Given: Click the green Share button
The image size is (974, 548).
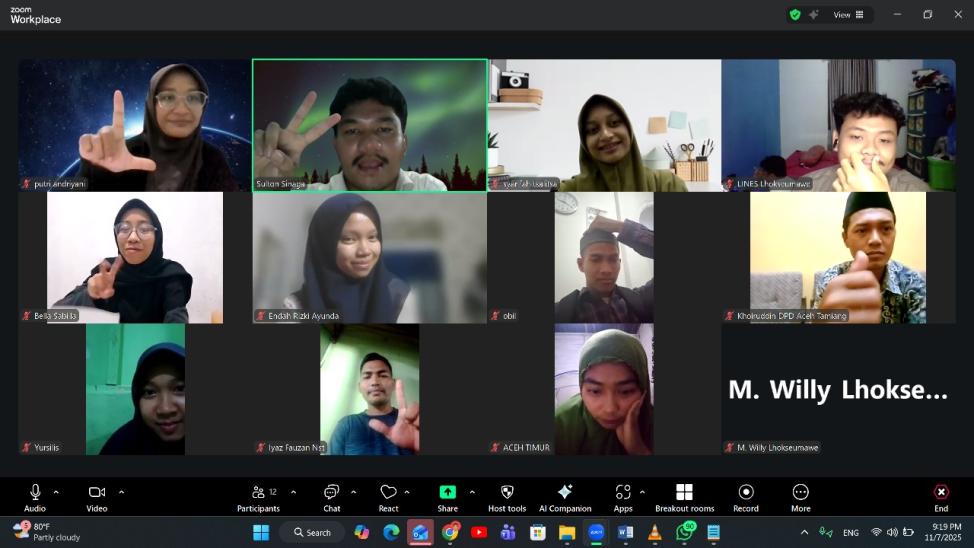Looking at the screenshot, I should (447, 492).
